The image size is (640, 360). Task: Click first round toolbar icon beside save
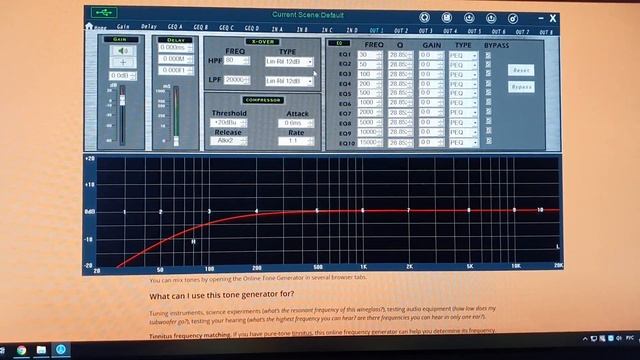coord(424,18)
